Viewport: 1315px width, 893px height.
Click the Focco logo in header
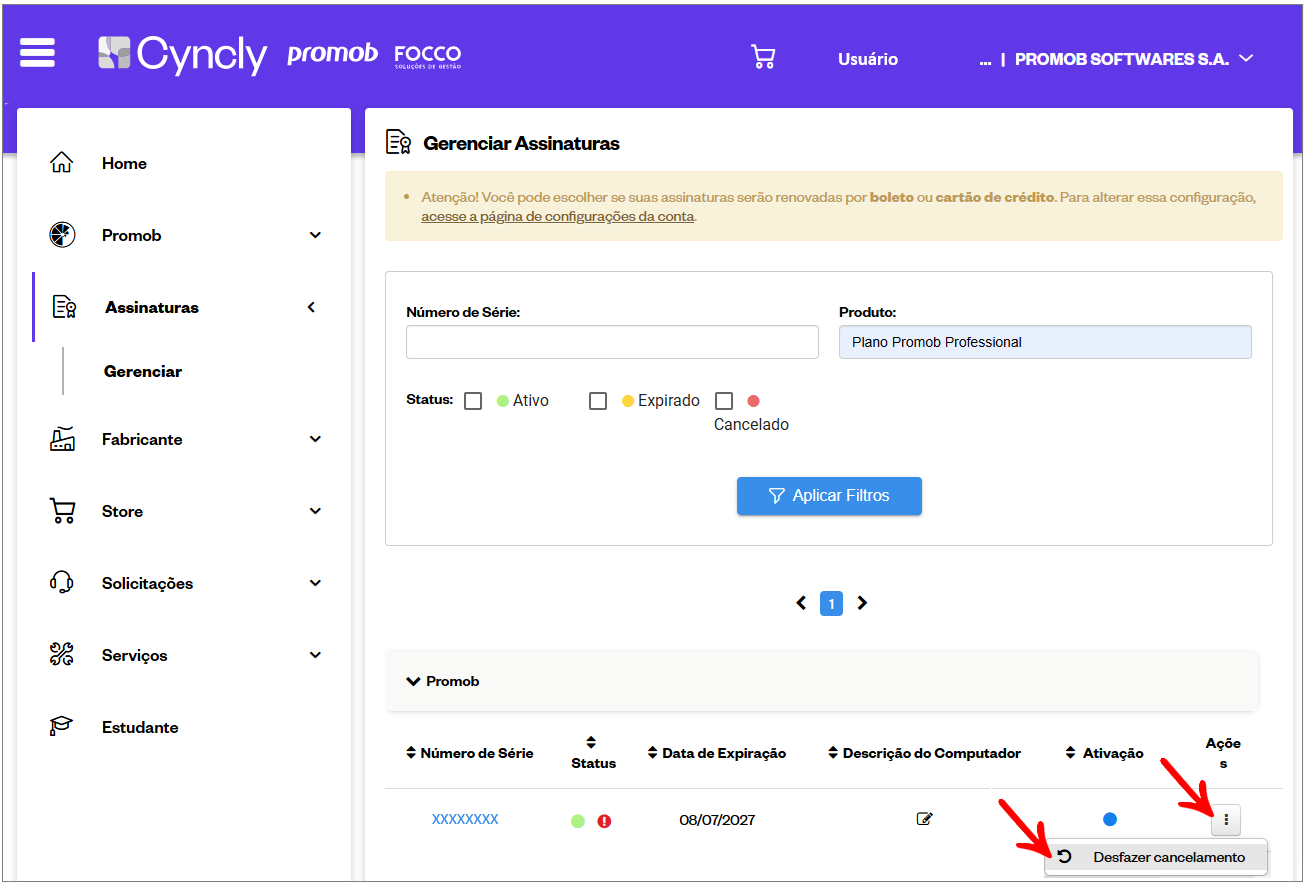click(x=428, y=56)
